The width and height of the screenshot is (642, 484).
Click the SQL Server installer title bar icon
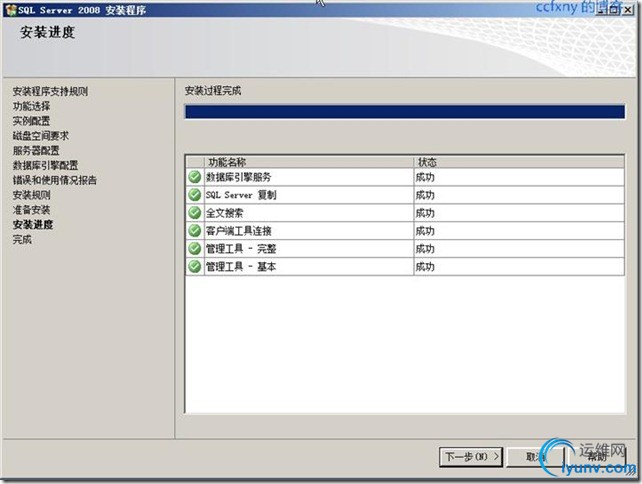(x=11, y=10)
